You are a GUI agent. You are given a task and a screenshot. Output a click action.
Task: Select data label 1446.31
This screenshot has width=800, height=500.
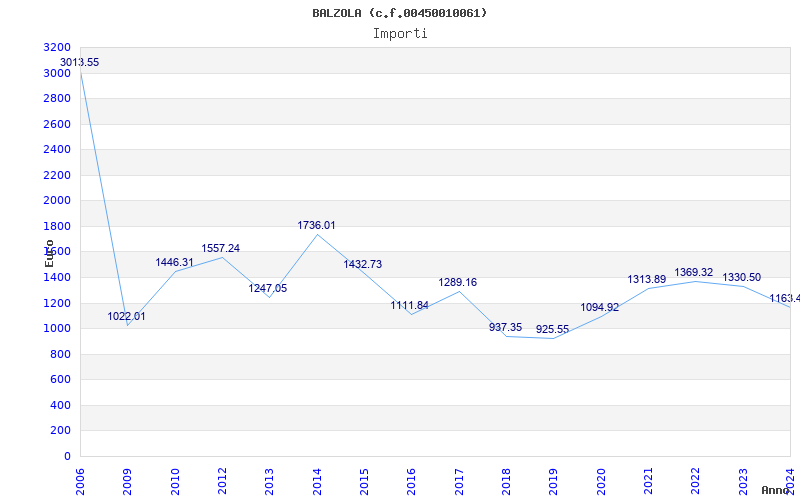click(174, 262)
